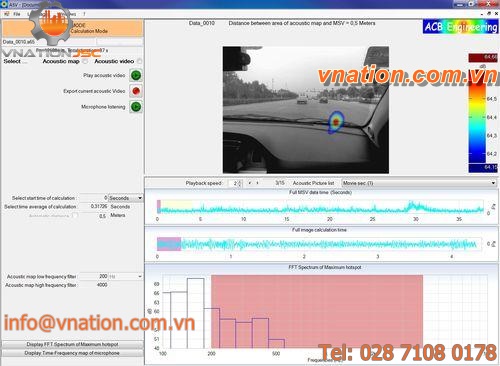The width and height of the screenshot is (500, 366).
Task: Click the small app icon left of File
Action: point(6,14)
